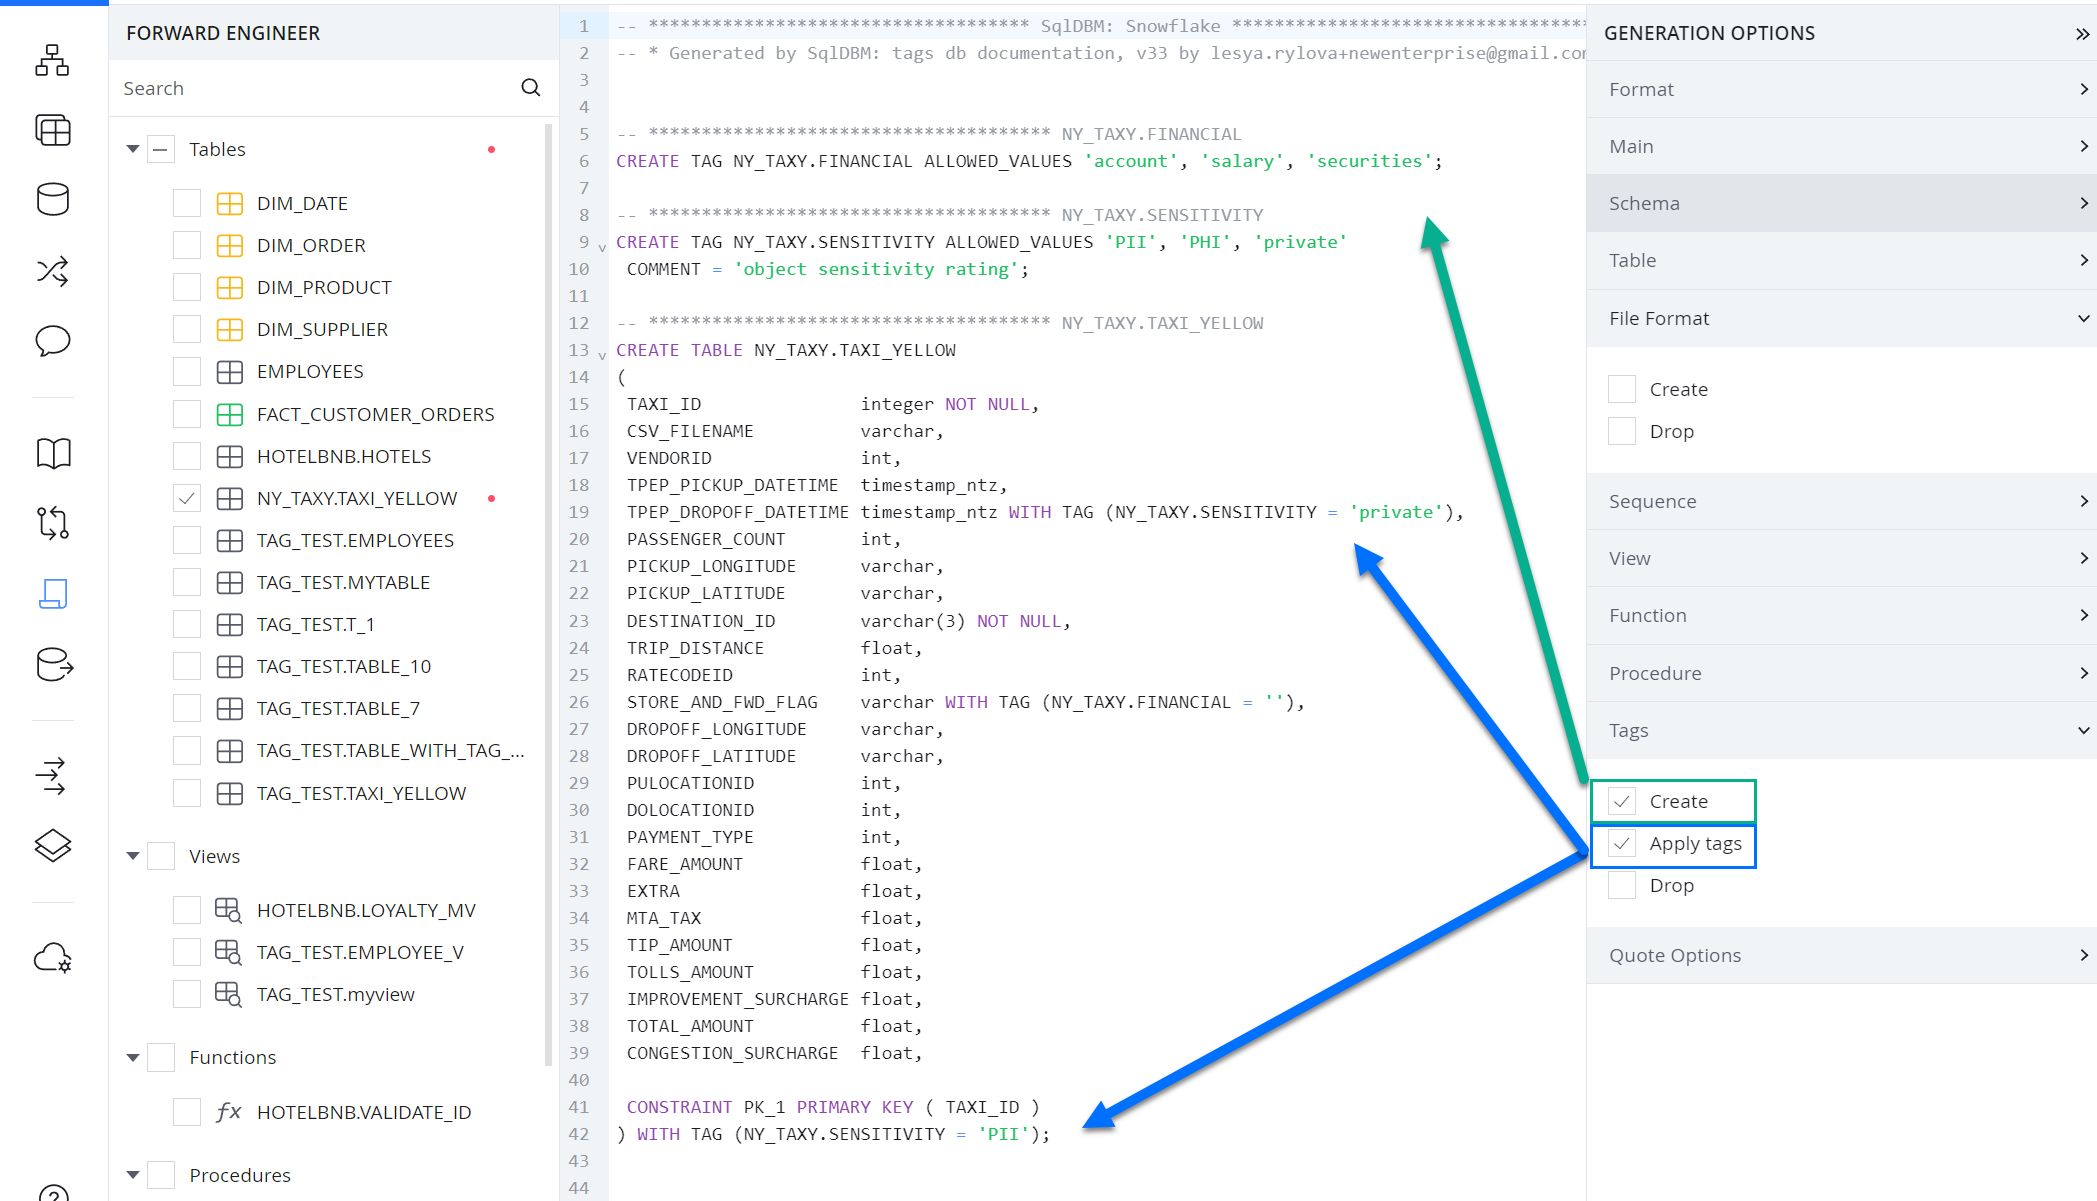Click the search magnifier icon
The width and height of the screenshot is (2097, 1201).
(531, 88)
